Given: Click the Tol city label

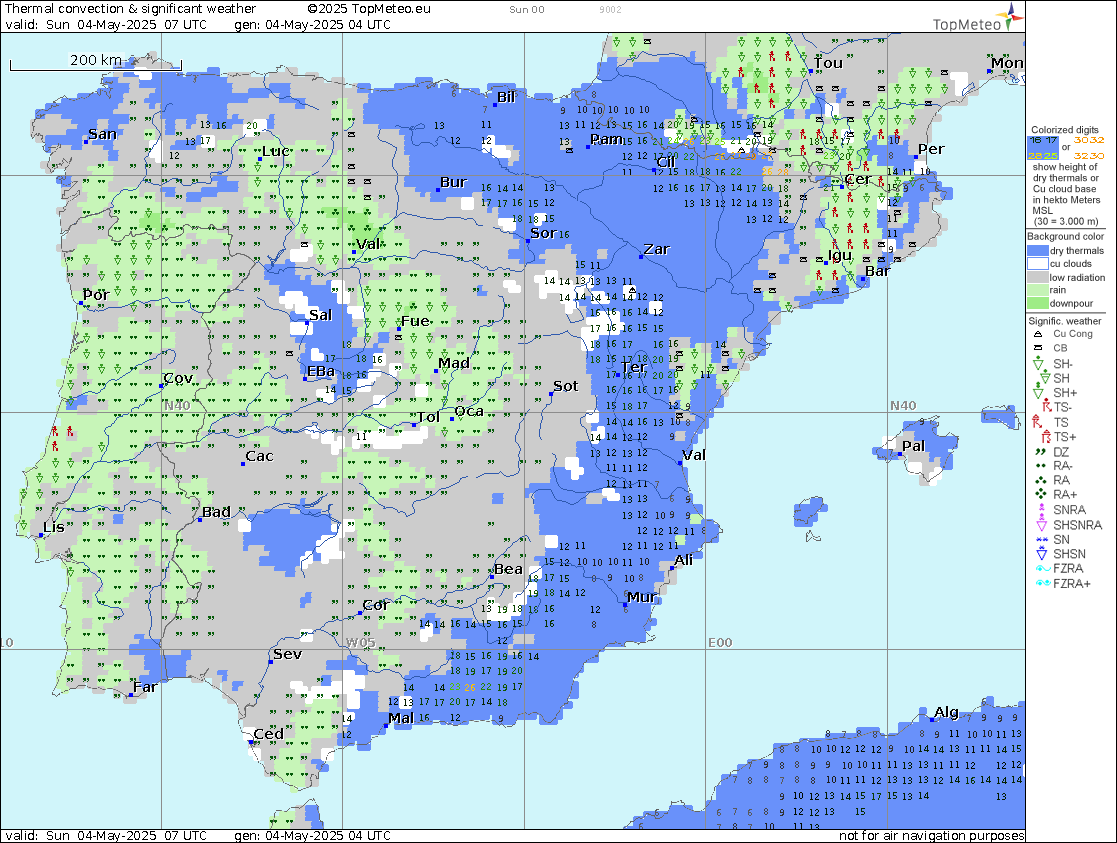Looking at the screenshot, I should pyautogui.click(x=428, y=418).
